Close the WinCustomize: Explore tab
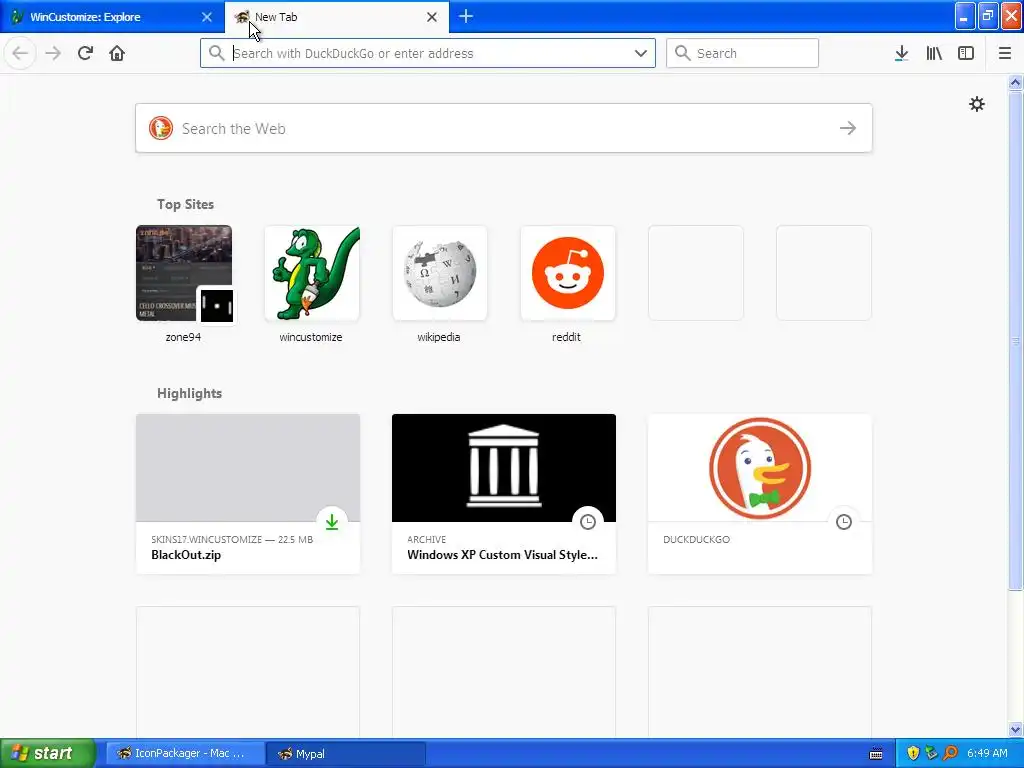1024x768 pixels. pos(206,17)
